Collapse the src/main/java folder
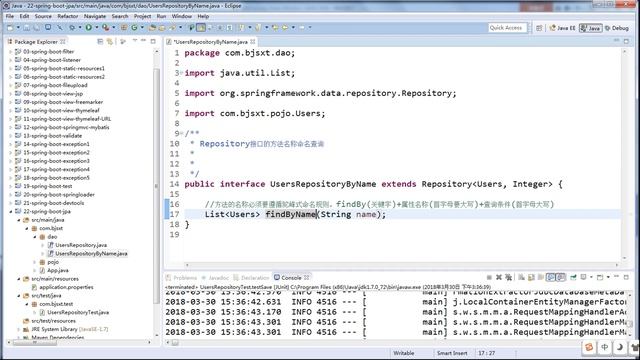Screen dimensions: 640x360 (19, 220)
